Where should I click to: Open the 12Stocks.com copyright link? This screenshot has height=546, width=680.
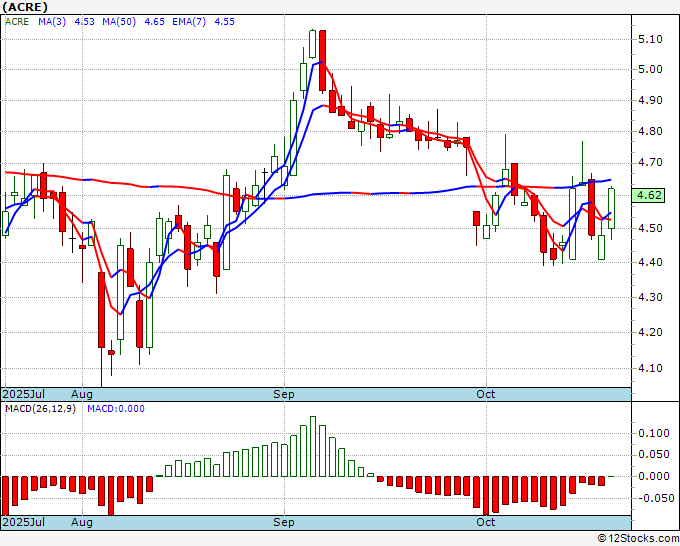coord(638,539)
